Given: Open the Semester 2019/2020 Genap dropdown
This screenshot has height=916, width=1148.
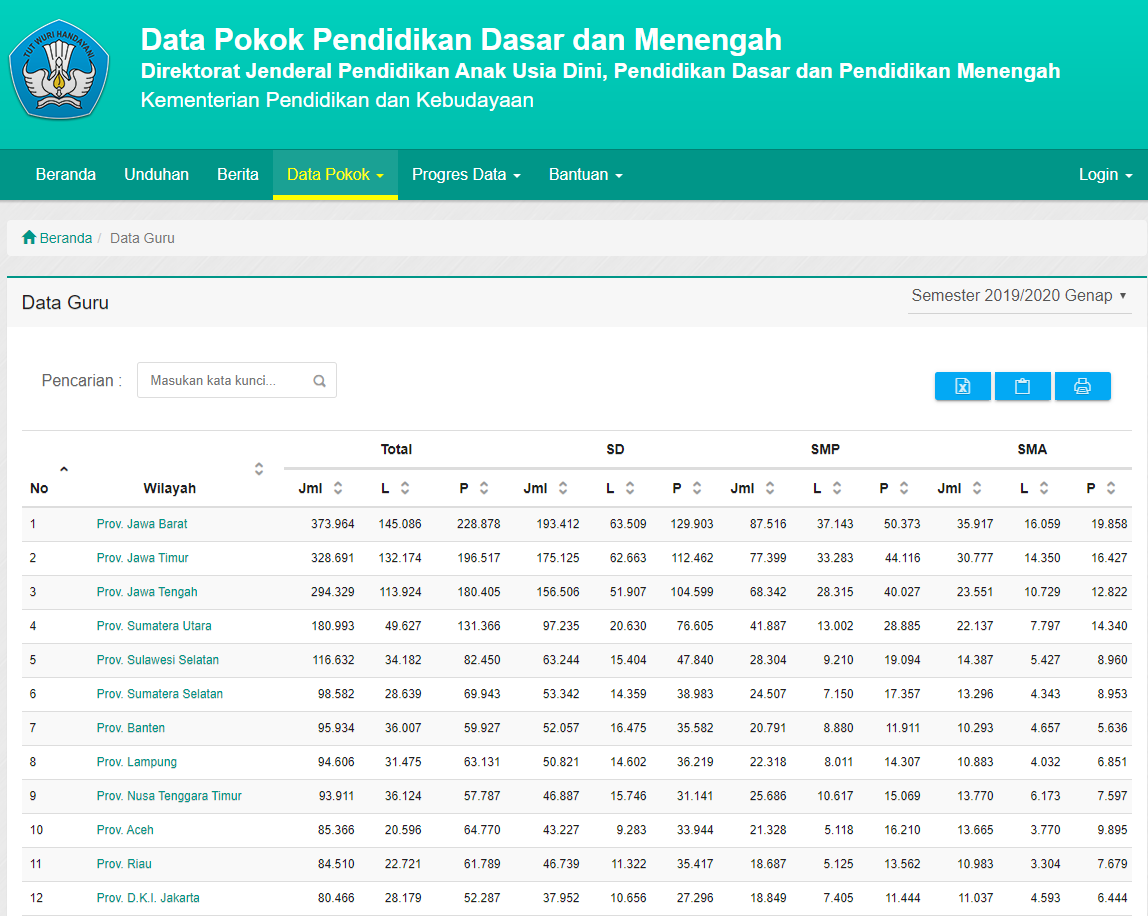Looking at the screenshot, I should point(1018,296).
